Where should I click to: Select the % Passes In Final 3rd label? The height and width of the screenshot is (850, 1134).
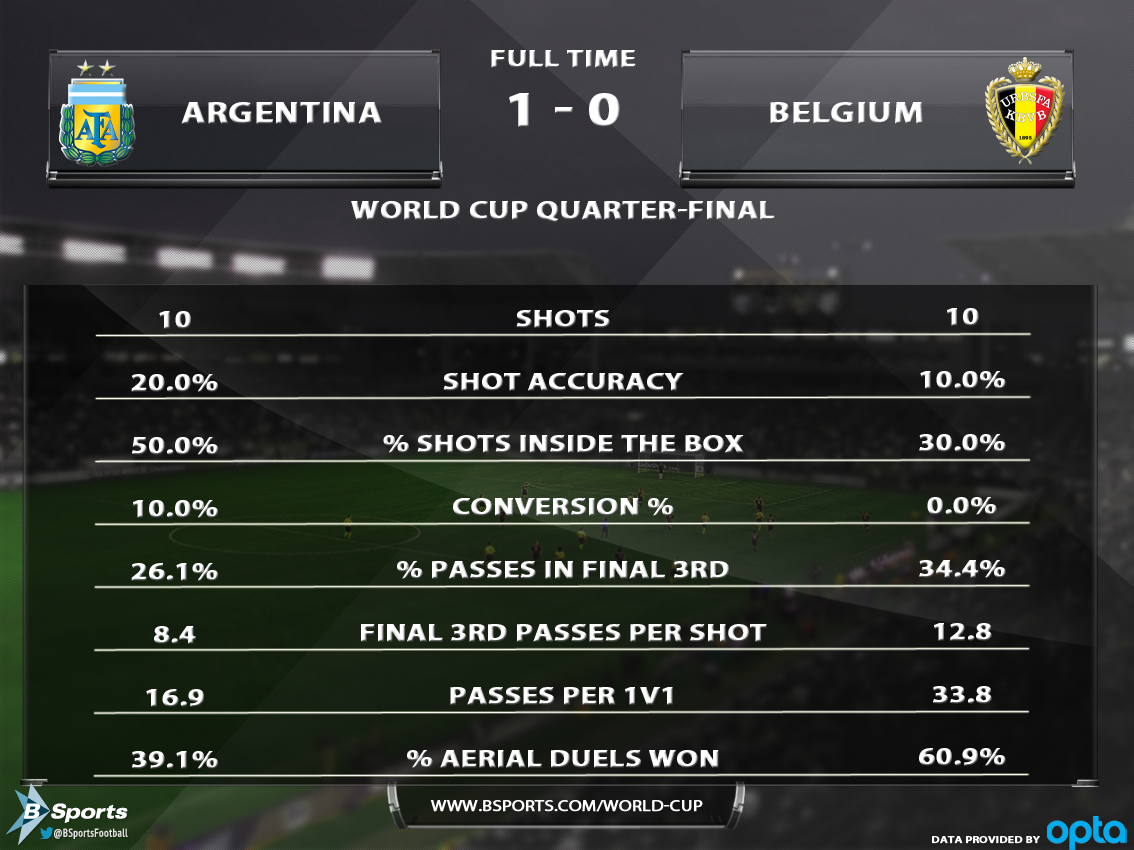(x=563, y=569)
